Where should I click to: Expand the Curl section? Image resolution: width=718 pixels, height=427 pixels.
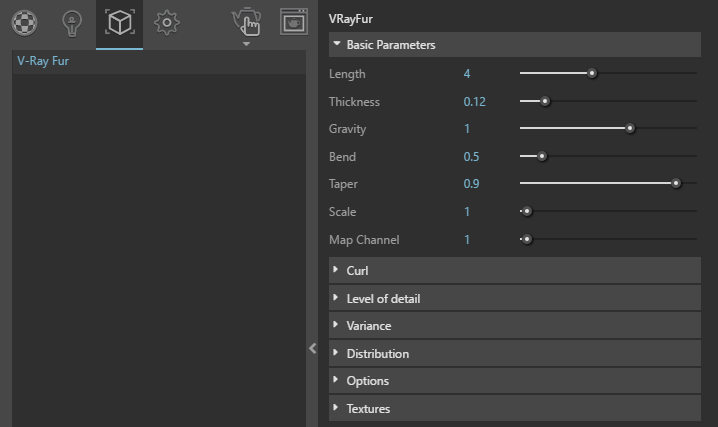(x=515, y=270)
